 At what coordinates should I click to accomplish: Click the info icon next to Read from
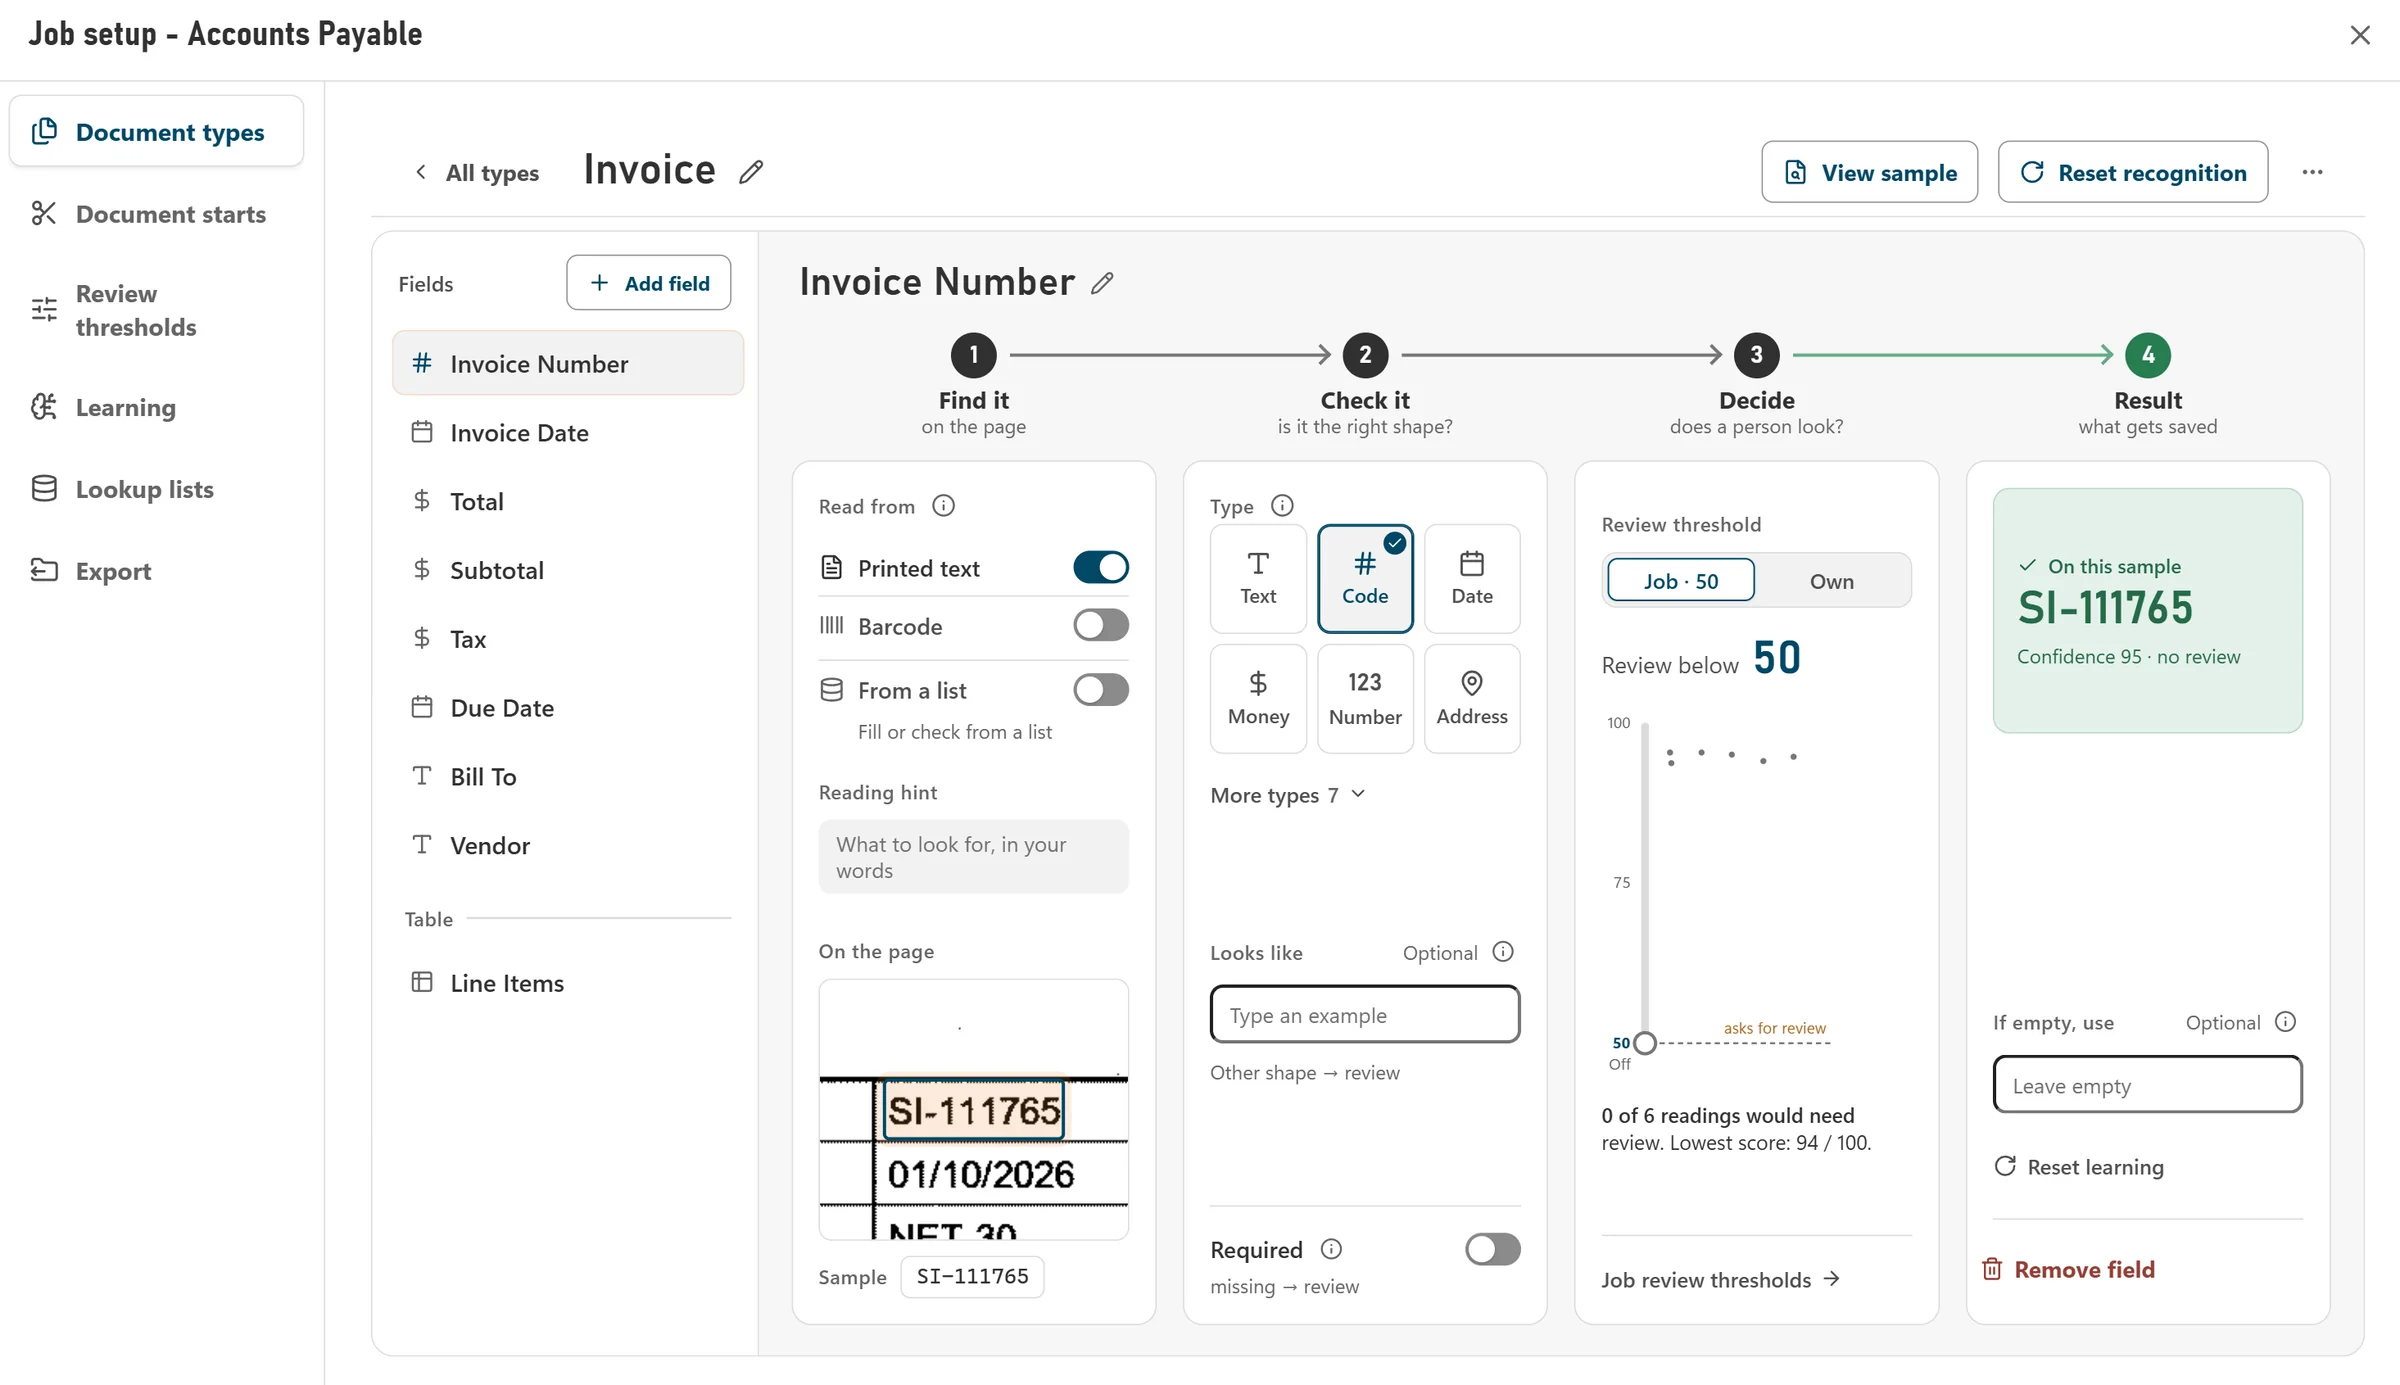[943, 506]
